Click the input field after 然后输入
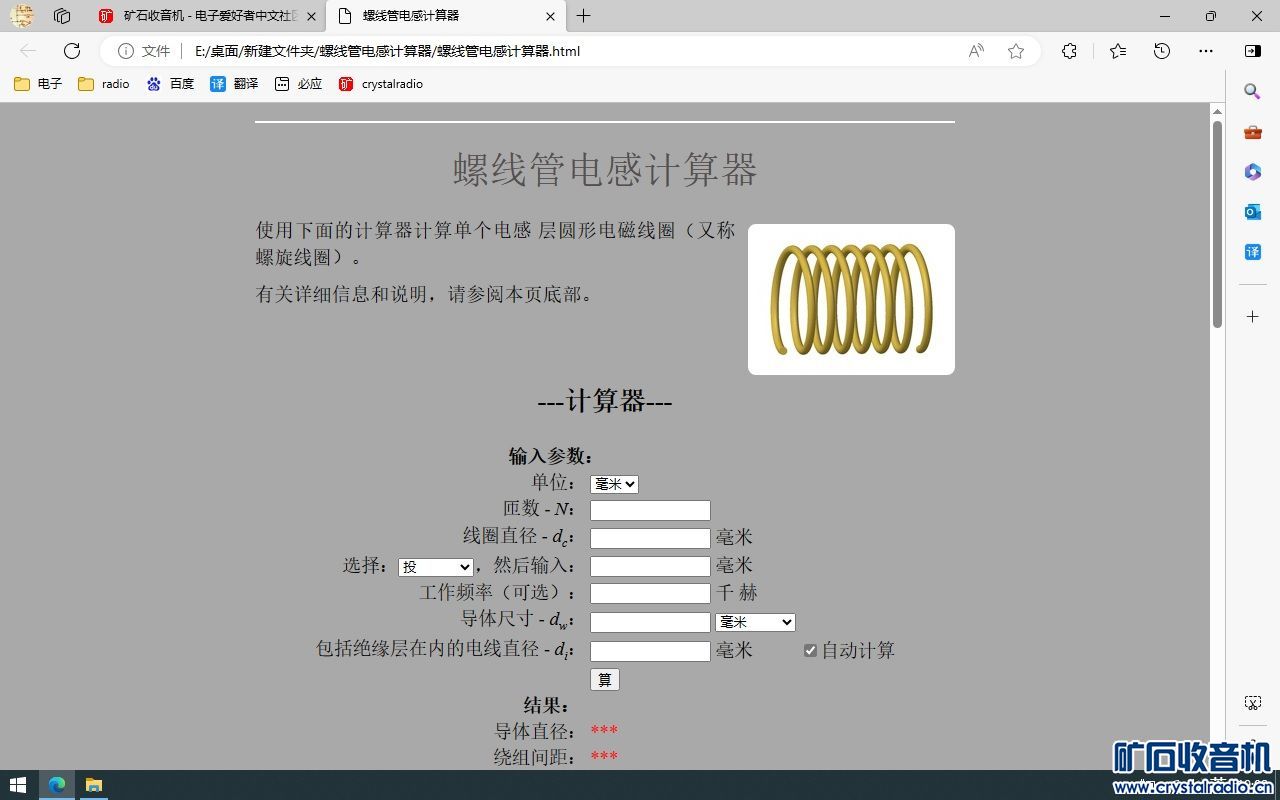1280x800 pixels. [x=650, y=567]
